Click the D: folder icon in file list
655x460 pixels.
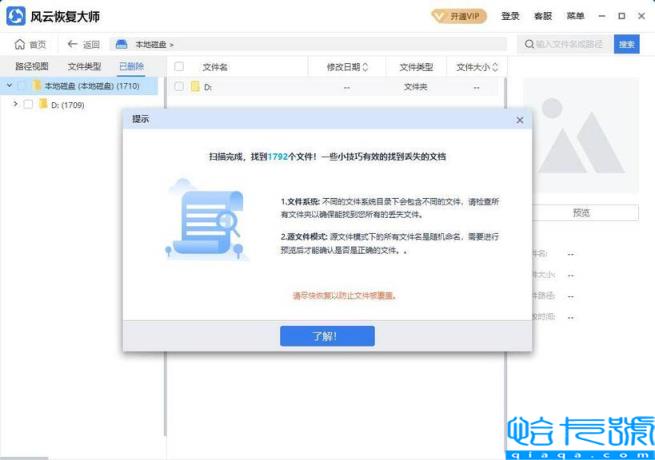click(x=195, y=86)
